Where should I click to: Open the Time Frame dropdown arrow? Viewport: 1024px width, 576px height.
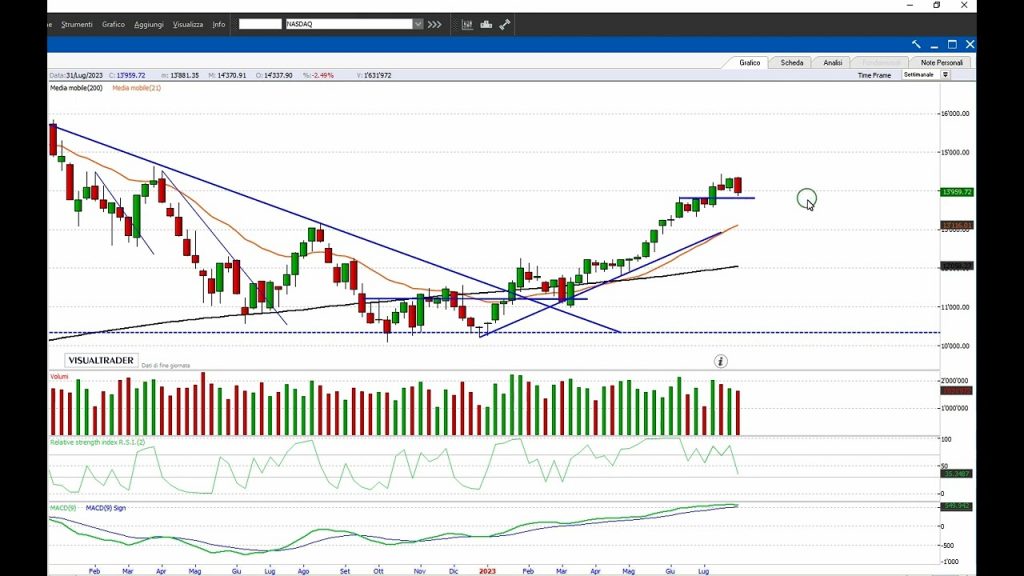click(x=945, y=75)
